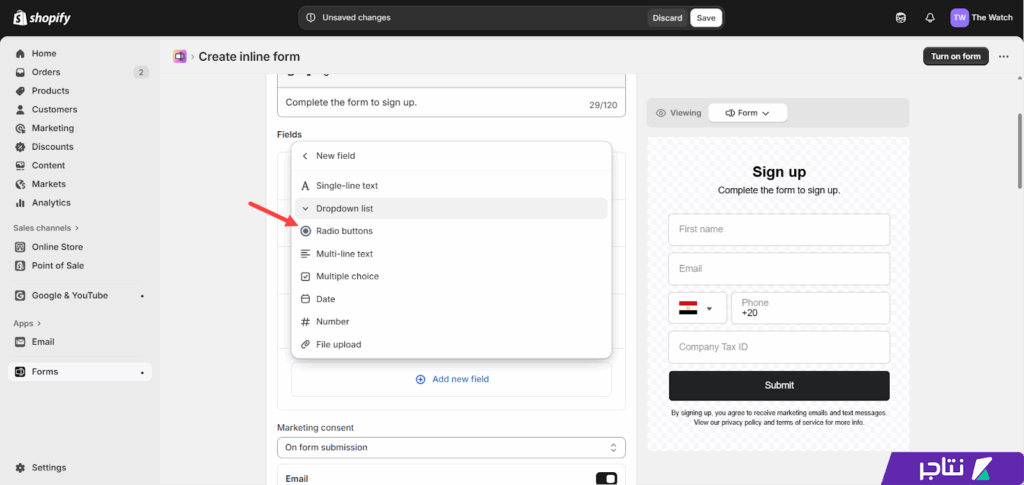Click the Company Tax ID input field

779,347
